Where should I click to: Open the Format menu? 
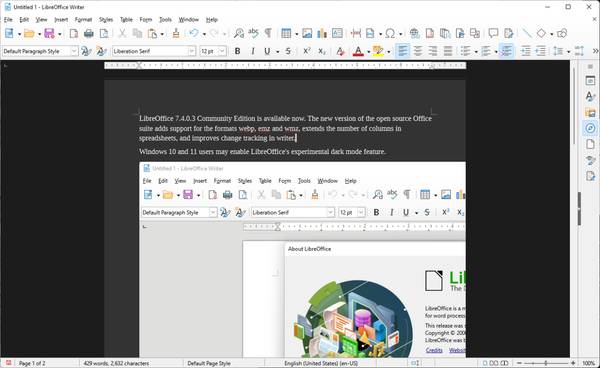pos(83,20)
